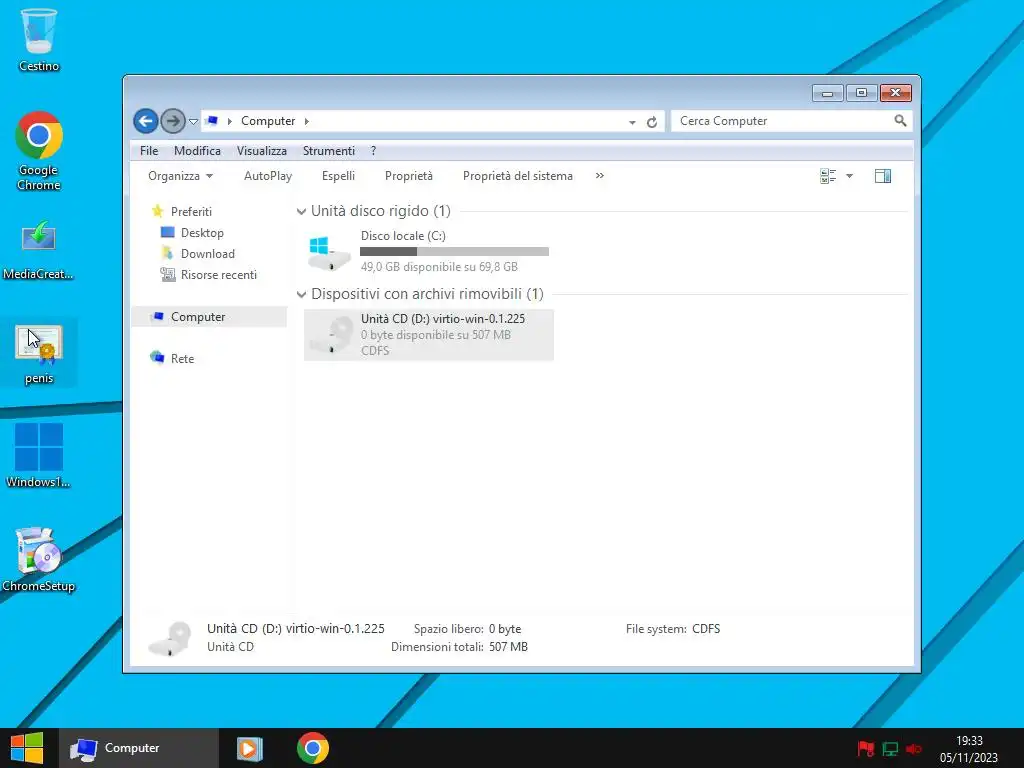Viewport: 1024px width, 768px height.
Task: Go back with the blue back arrow
Action: click(x=146, y=121)
